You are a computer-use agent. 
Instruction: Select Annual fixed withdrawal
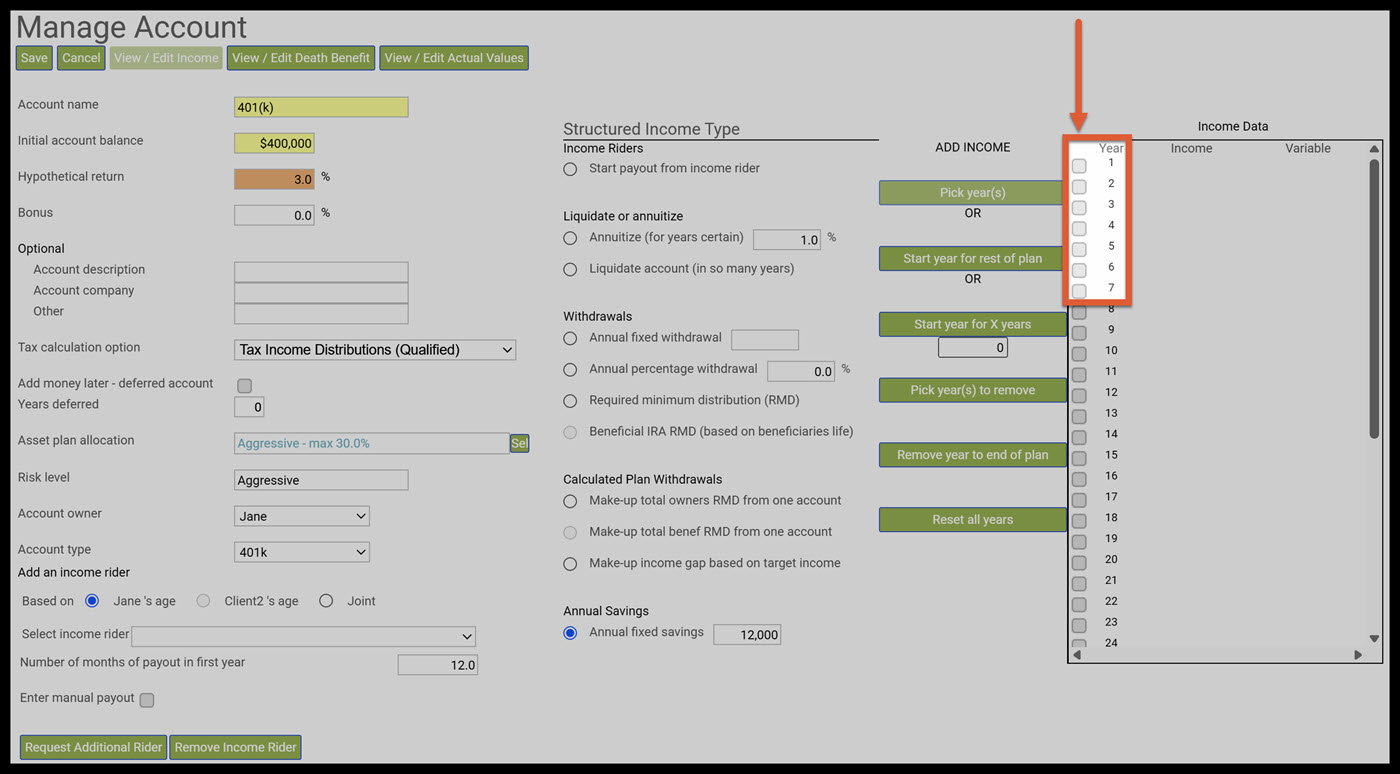pyautogui.click(x=570, y=338)
